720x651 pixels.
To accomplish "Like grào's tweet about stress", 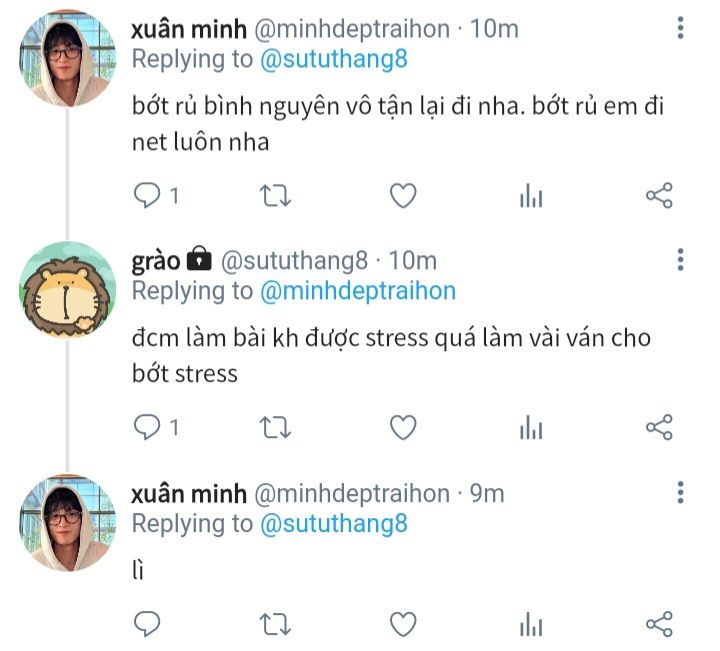I will point(403,428).
